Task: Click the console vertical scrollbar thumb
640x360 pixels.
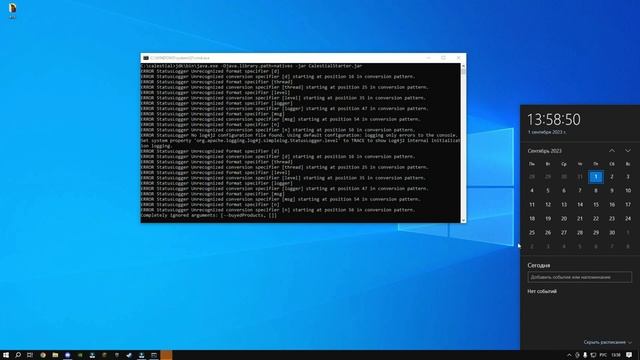Action: (x=463, y=72)
